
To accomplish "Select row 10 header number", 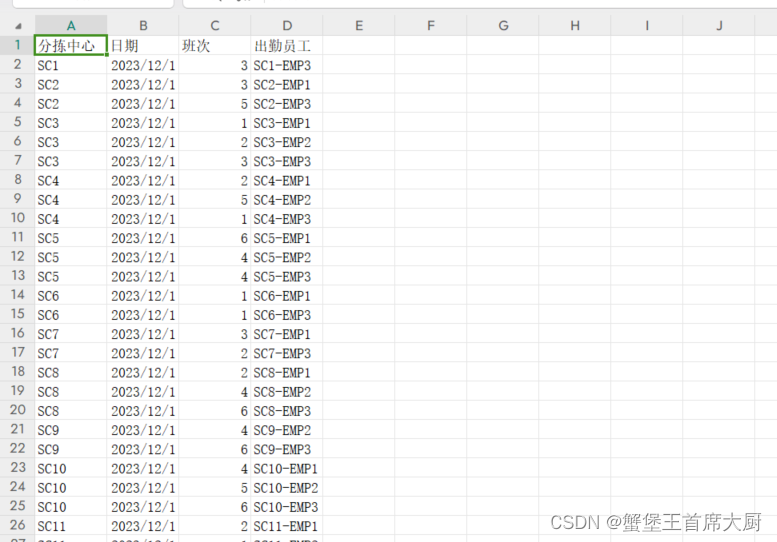I will coord(17,218).
